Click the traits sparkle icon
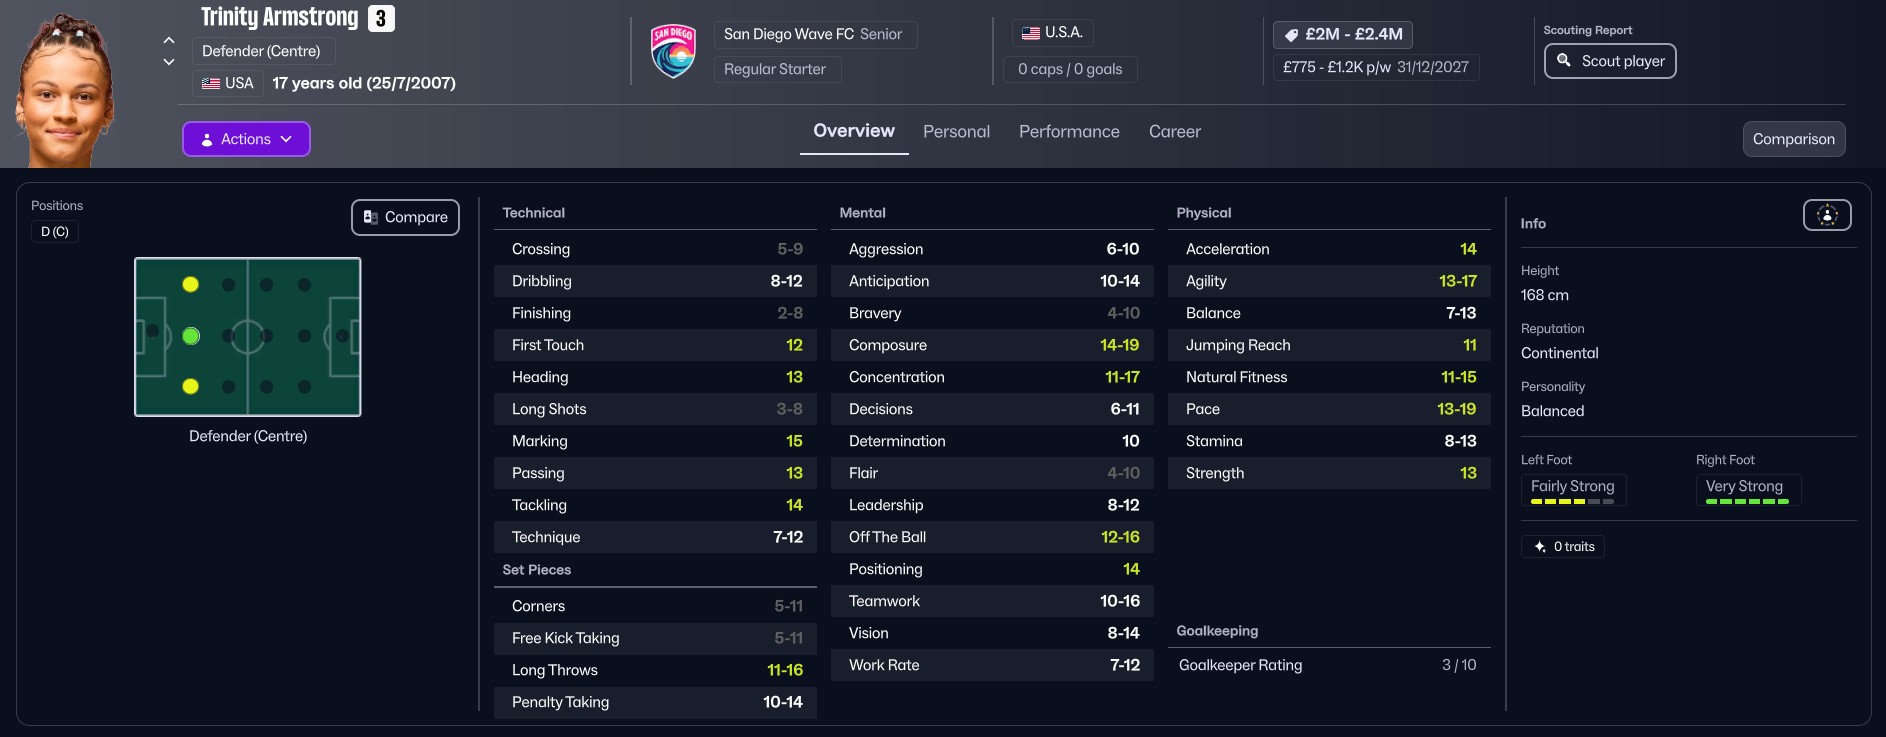This screenshot has width=1886, height=737. click(1540, 547)
